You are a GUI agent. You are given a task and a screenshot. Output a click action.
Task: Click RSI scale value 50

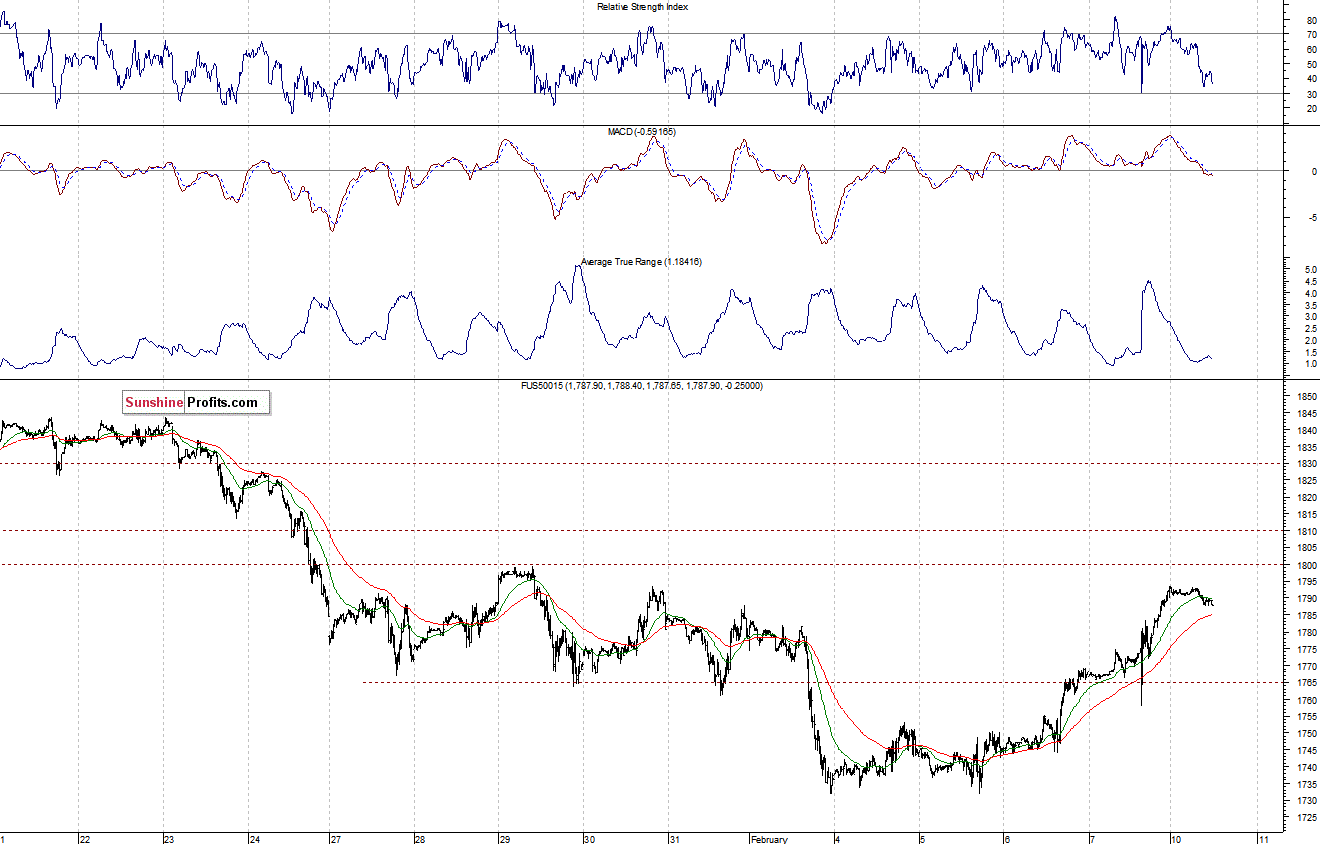1311,64
